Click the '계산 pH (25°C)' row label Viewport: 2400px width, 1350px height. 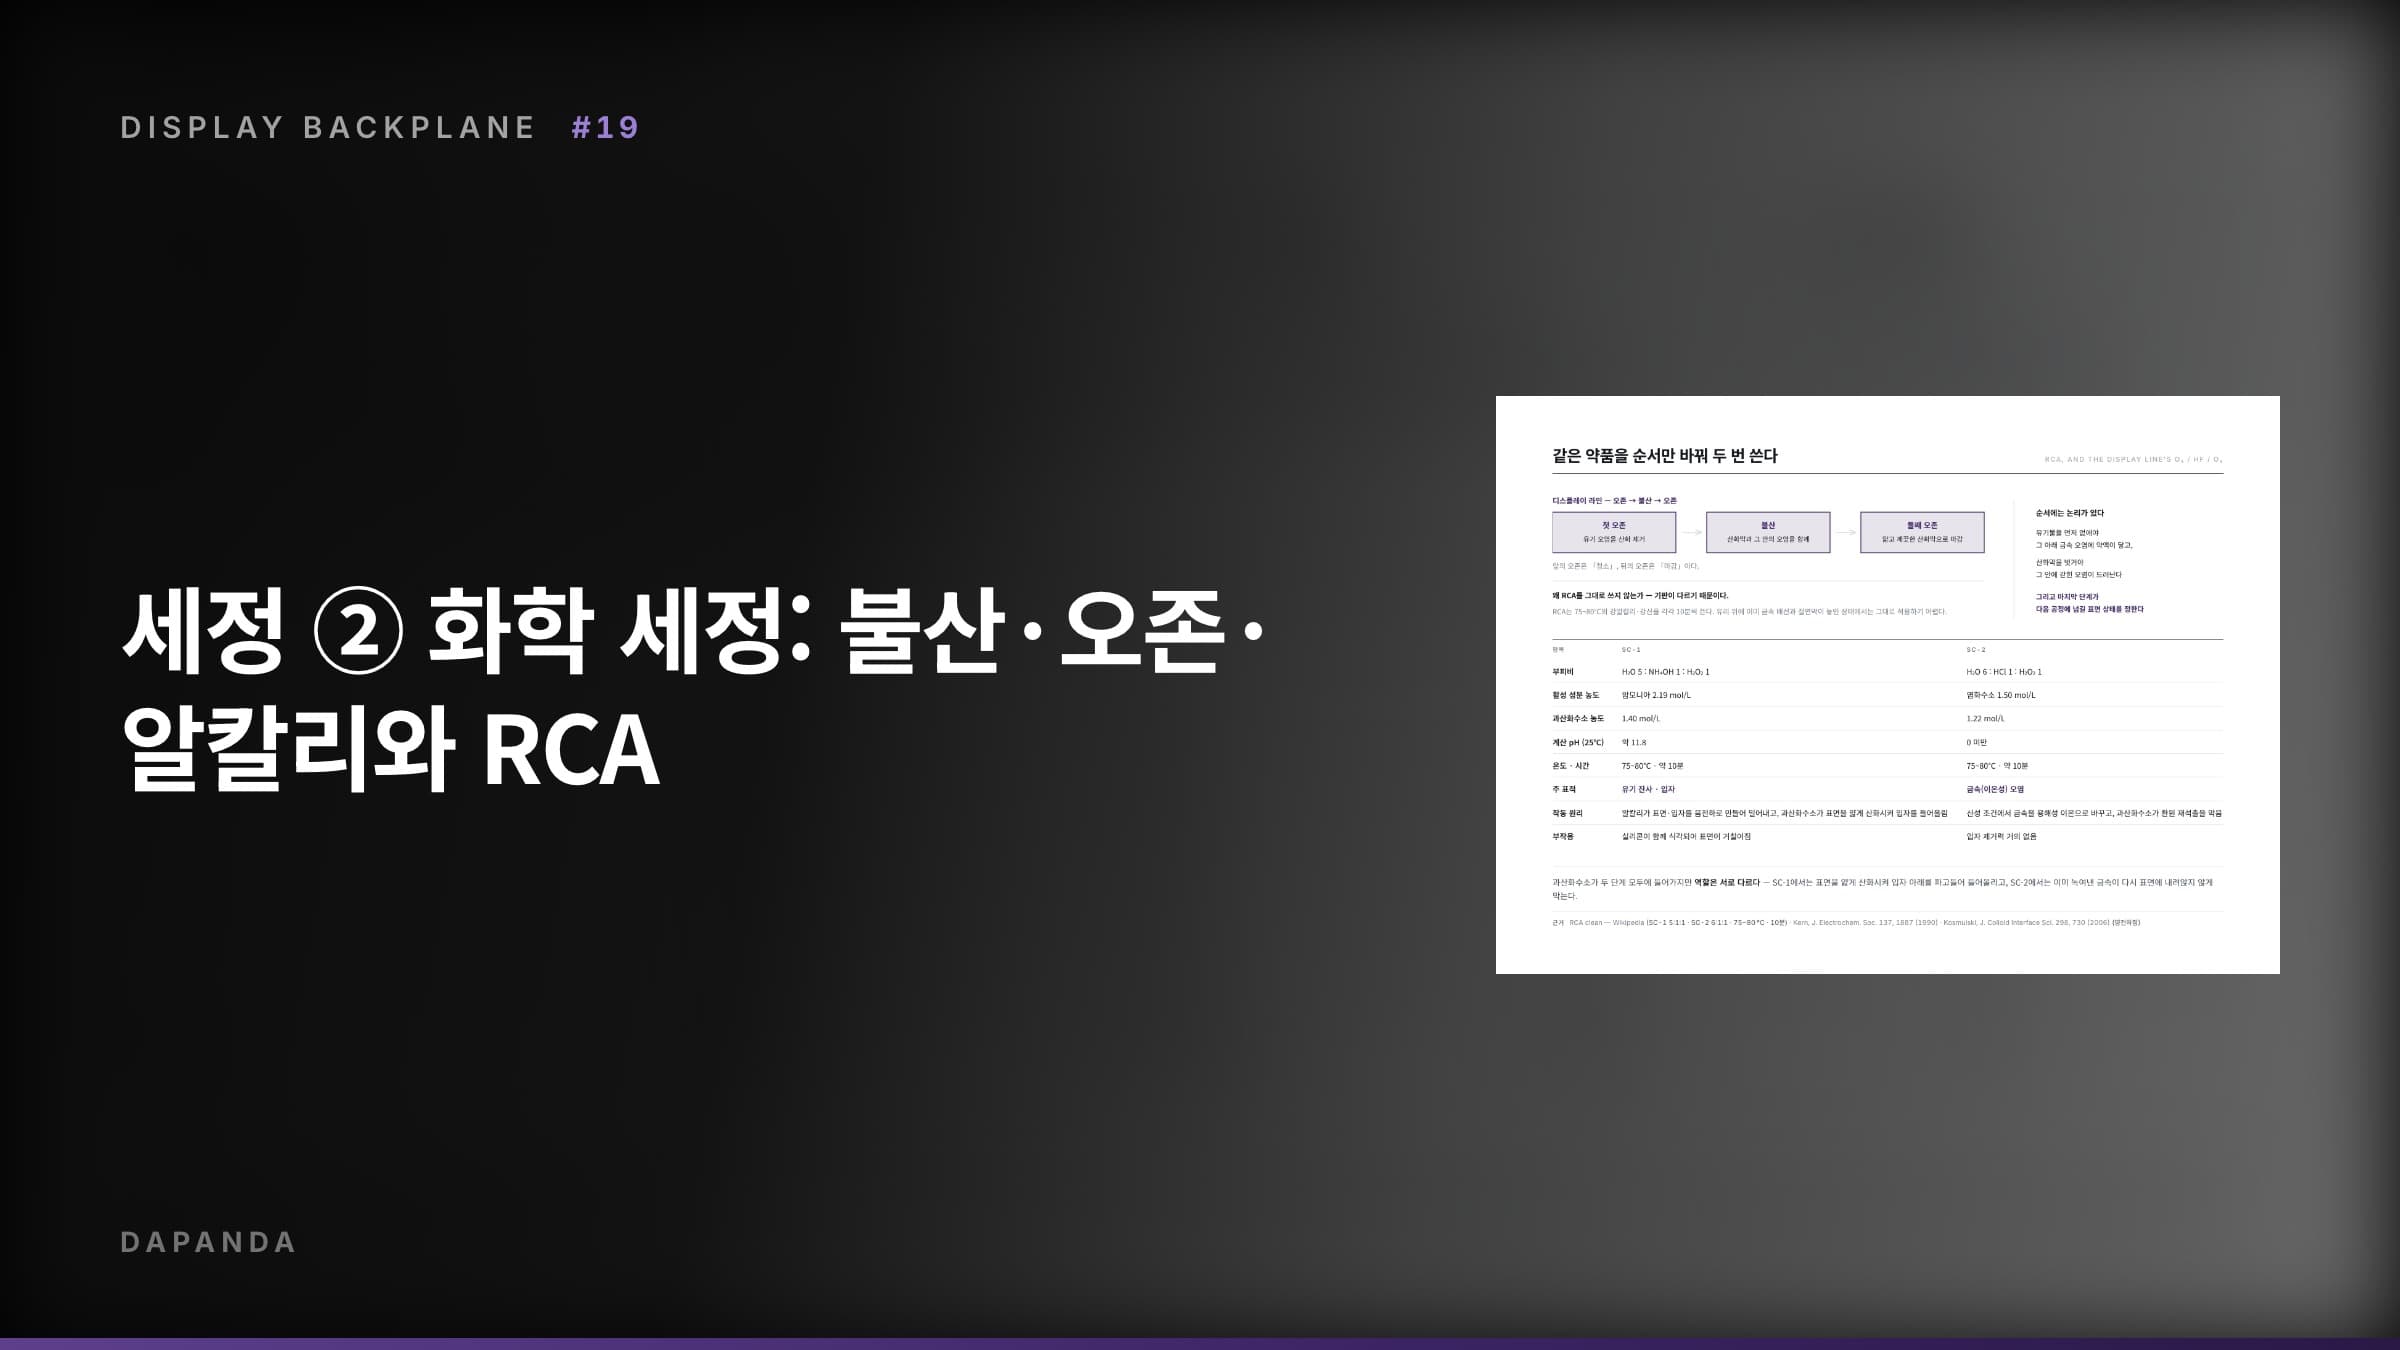point(1578,742)
